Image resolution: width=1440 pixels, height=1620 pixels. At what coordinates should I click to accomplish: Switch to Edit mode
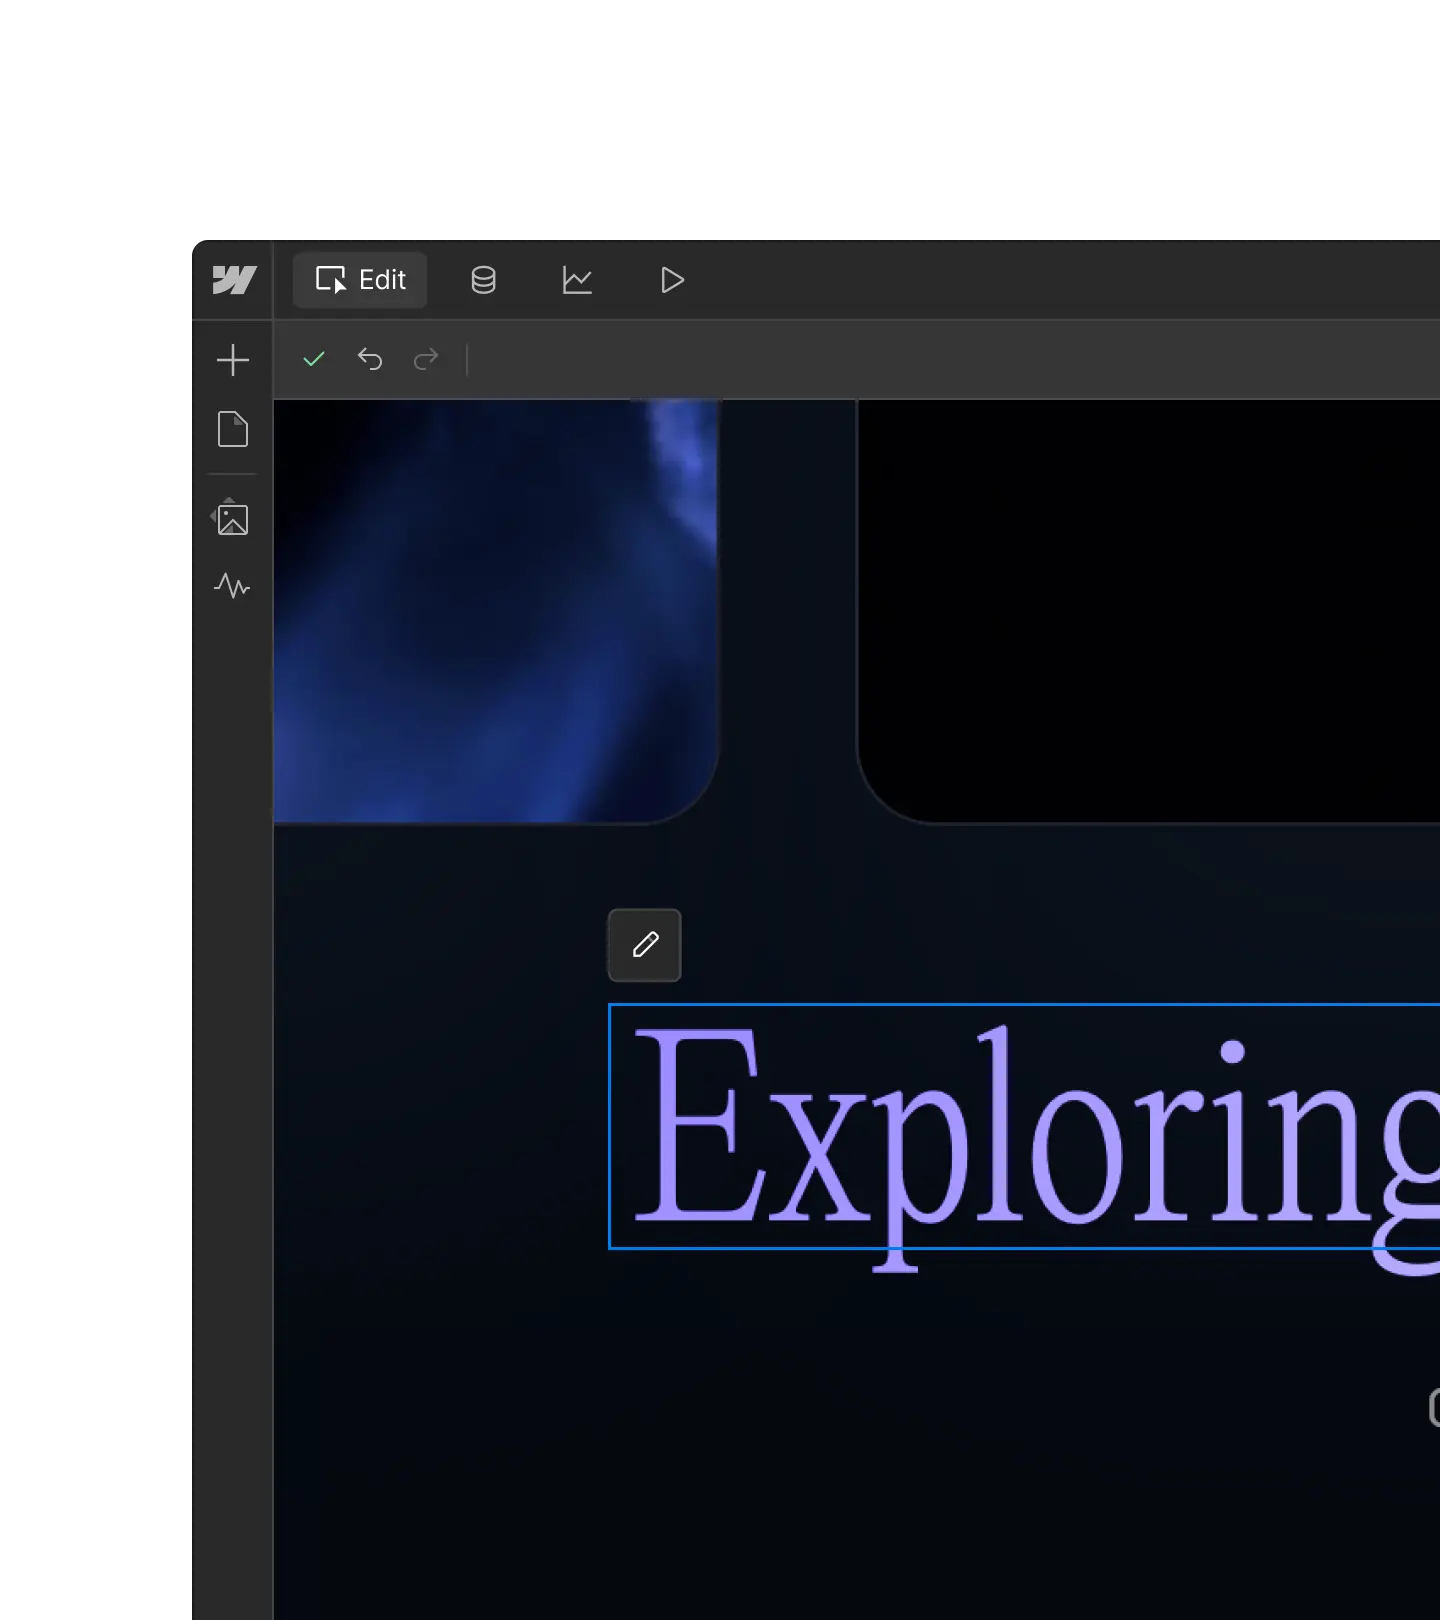pyautogui.click(x=360, y=280)
